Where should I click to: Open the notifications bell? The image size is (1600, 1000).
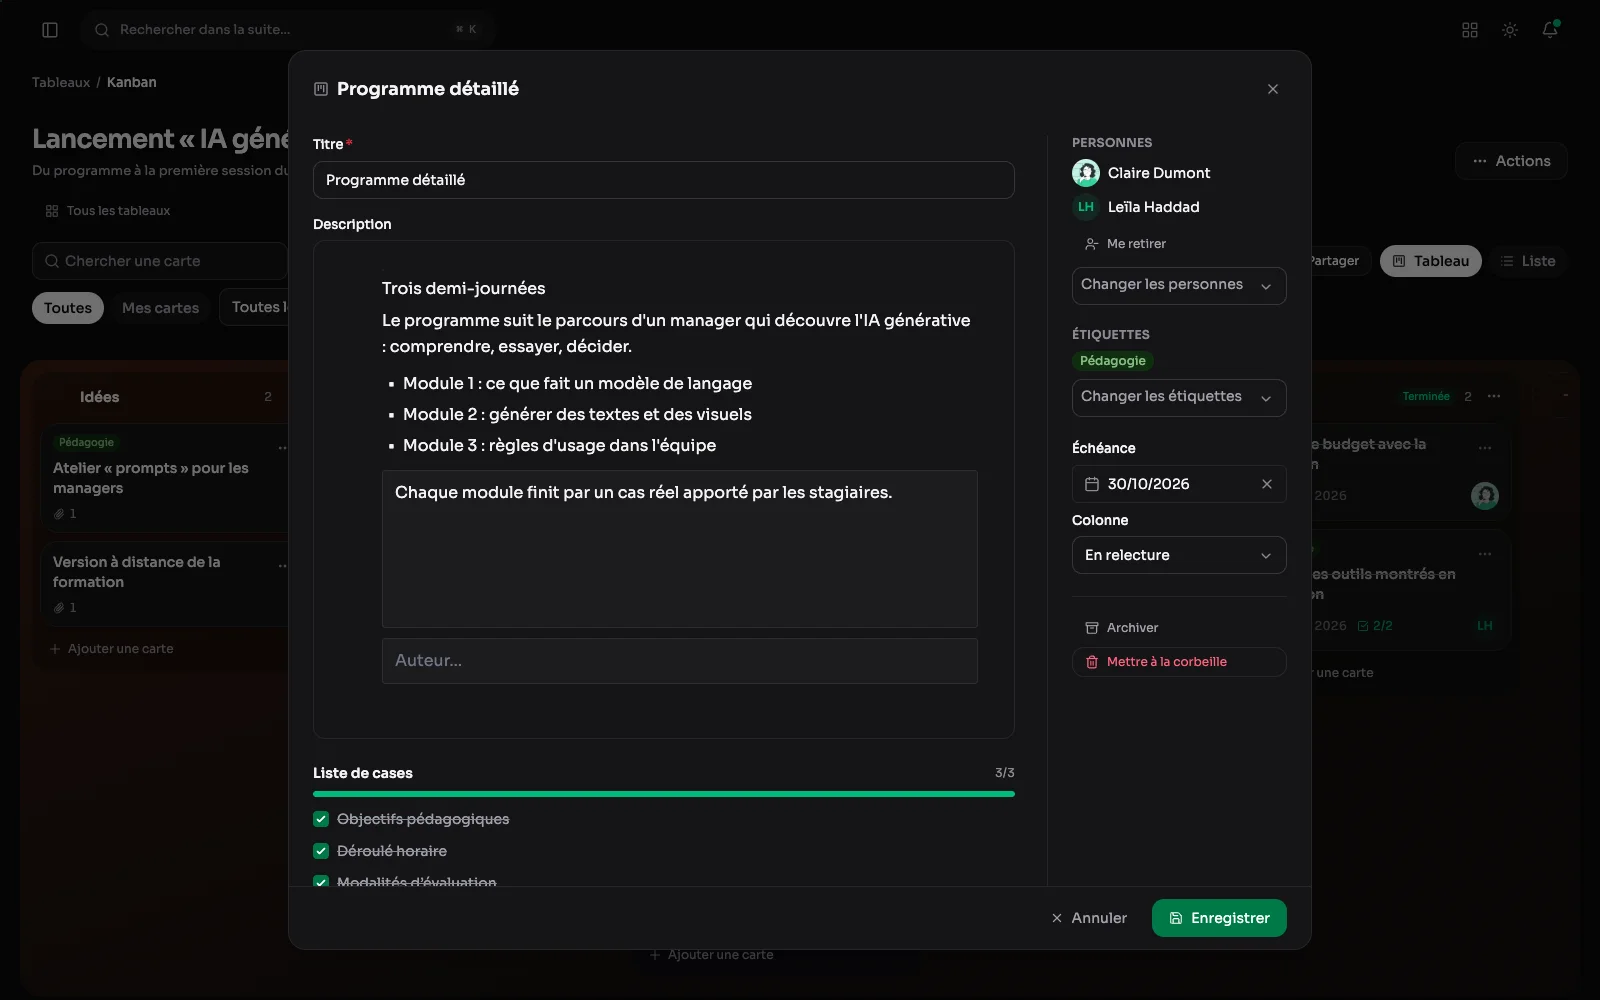tap(1550, 30)
